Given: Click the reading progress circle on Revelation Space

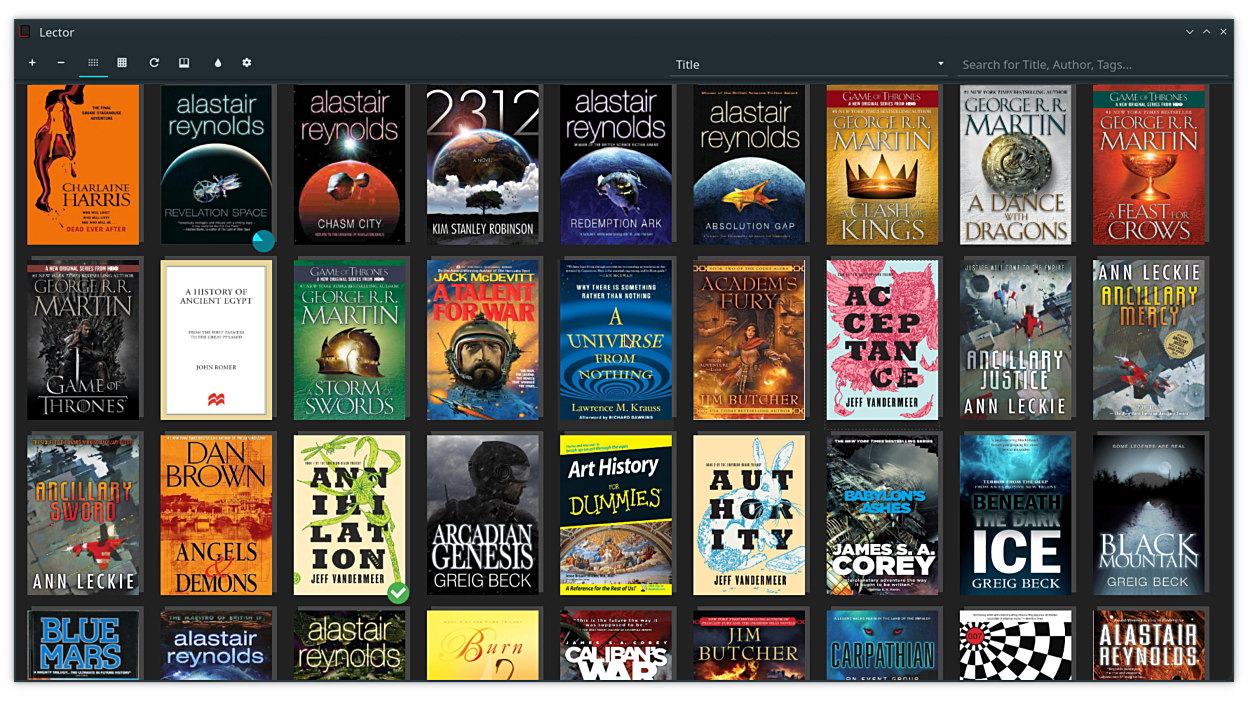Looking at the screenshot, I should pyautogui.click(x=263, y=240).
